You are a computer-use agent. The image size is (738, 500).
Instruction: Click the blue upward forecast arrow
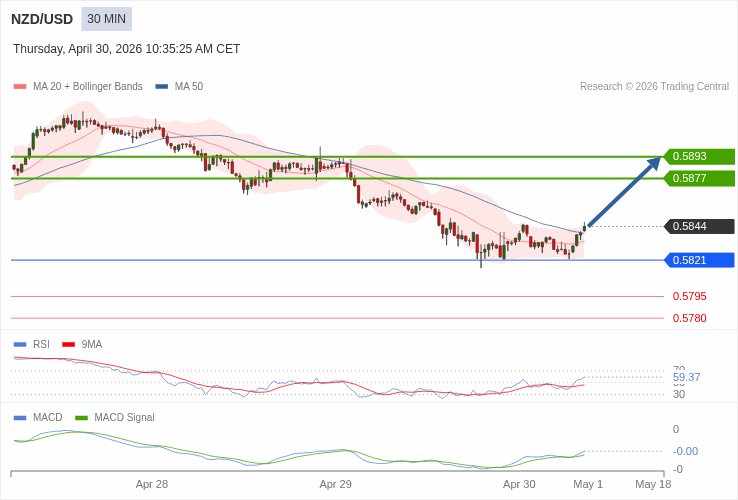point(623,193)
